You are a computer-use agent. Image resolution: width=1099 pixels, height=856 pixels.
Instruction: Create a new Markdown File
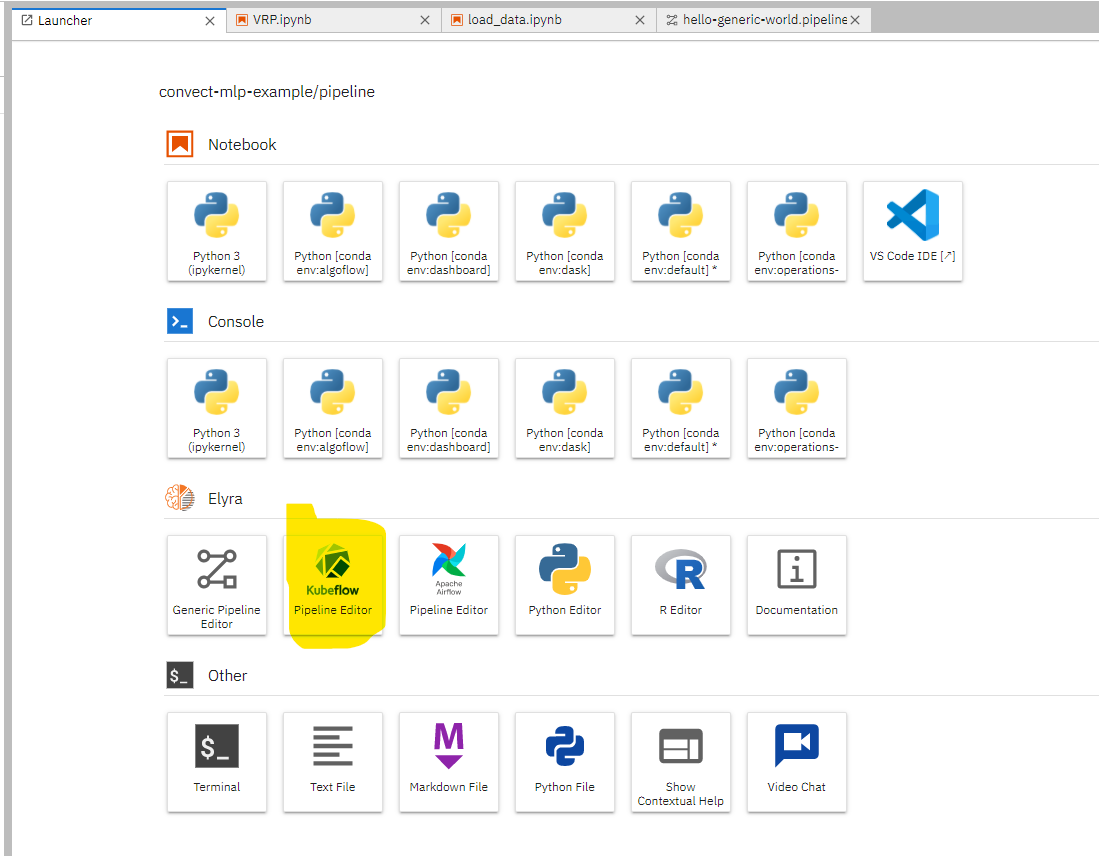449,762
